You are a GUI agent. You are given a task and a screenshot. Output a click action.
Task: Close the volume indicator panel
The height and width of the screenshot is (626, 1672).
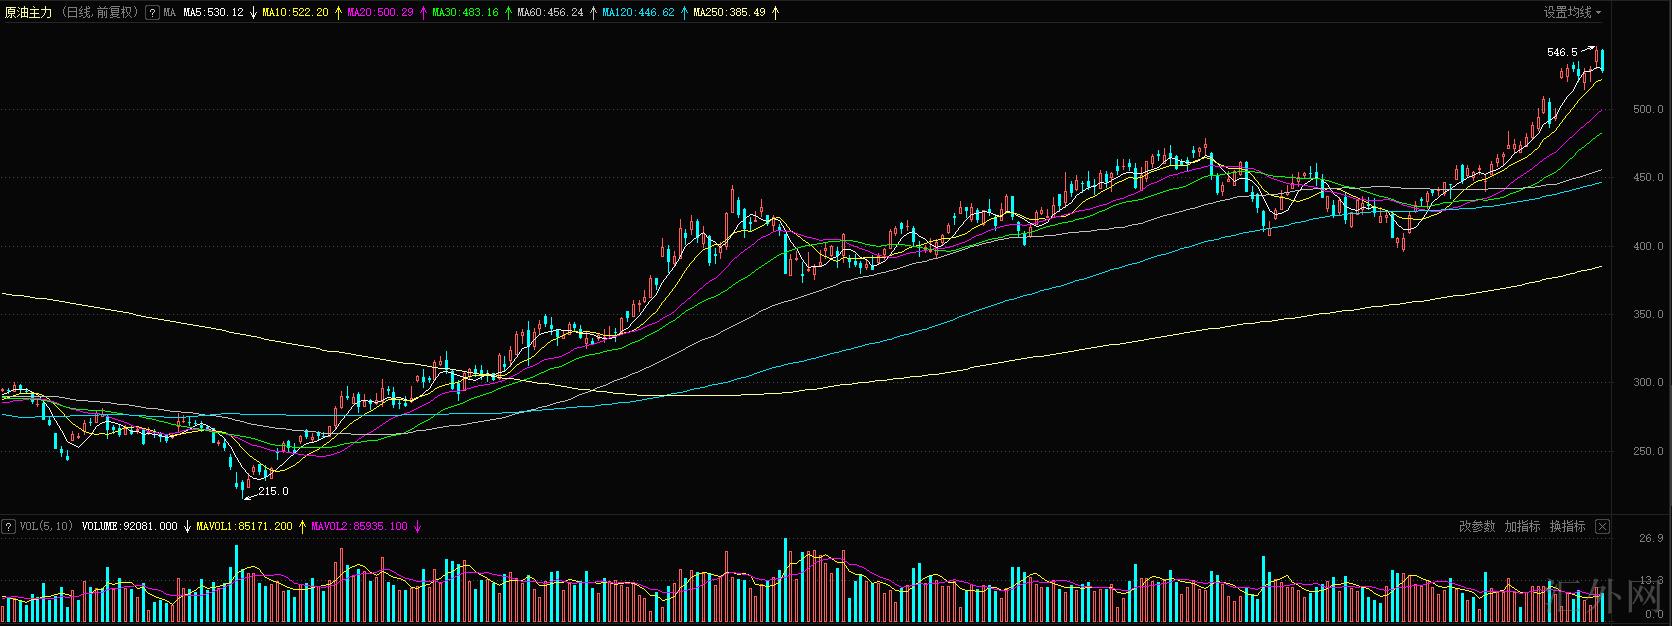pyautogui.click(x=1602, y=526)
